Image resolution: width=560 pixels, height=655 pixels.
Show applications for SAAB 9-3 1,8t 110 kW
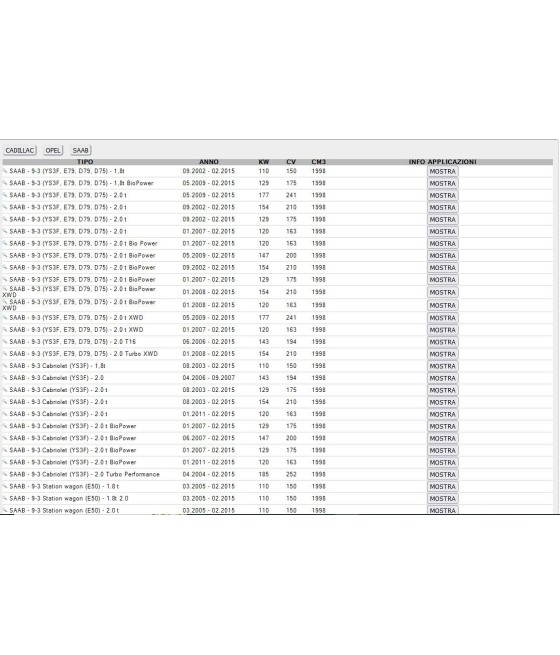pos(443,172)
